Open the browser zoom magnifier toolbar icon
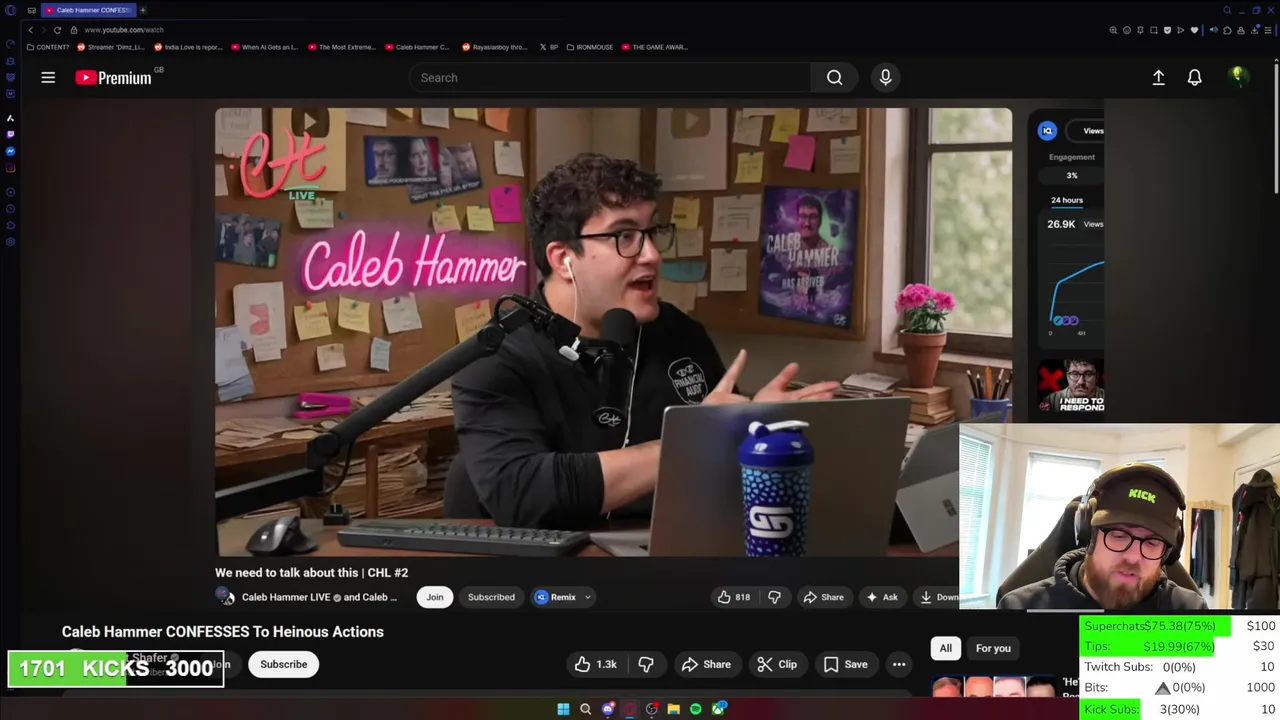This screenshot has height=720, width=1280. (x=1113, y=30)
